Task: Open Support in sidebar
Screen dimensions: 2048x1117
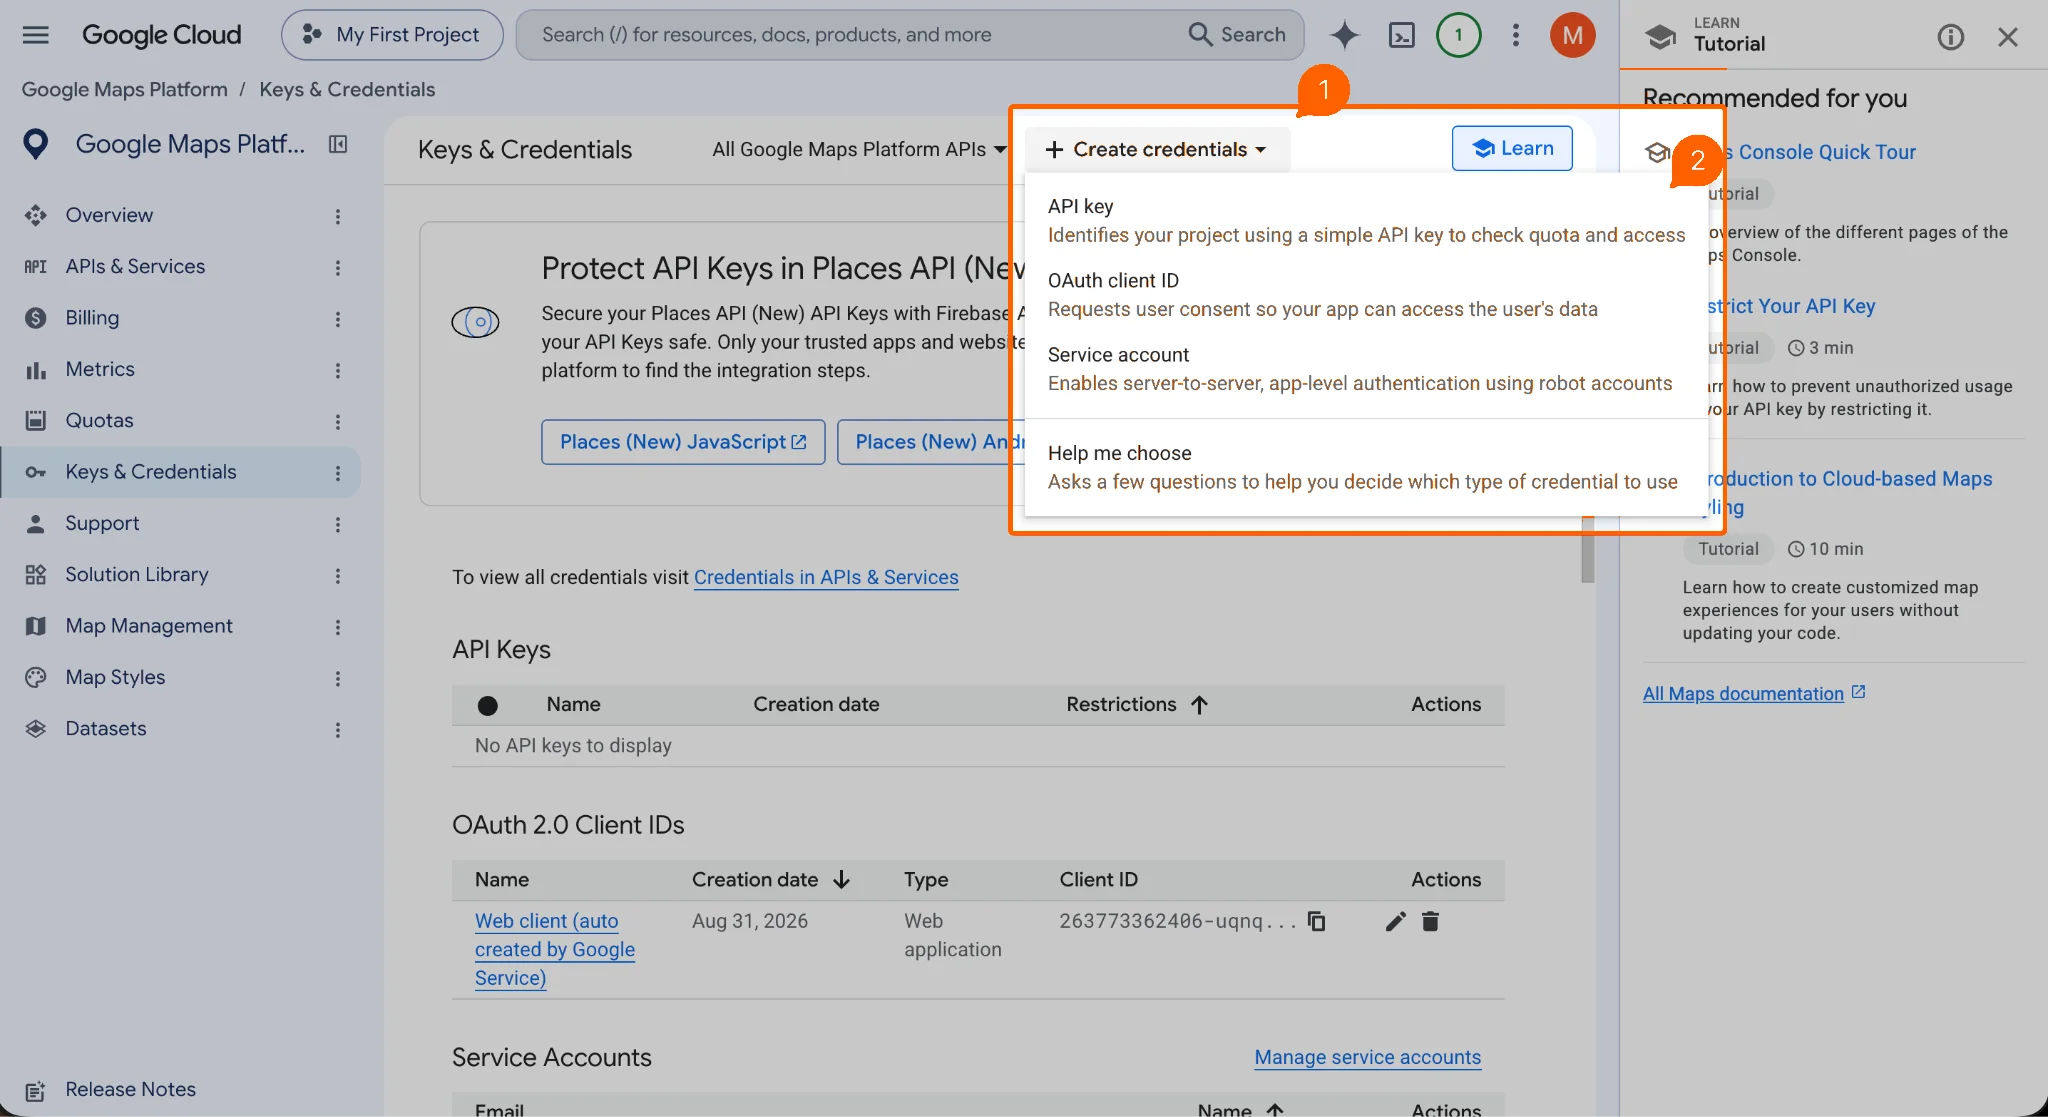Action: coord(102,523)
